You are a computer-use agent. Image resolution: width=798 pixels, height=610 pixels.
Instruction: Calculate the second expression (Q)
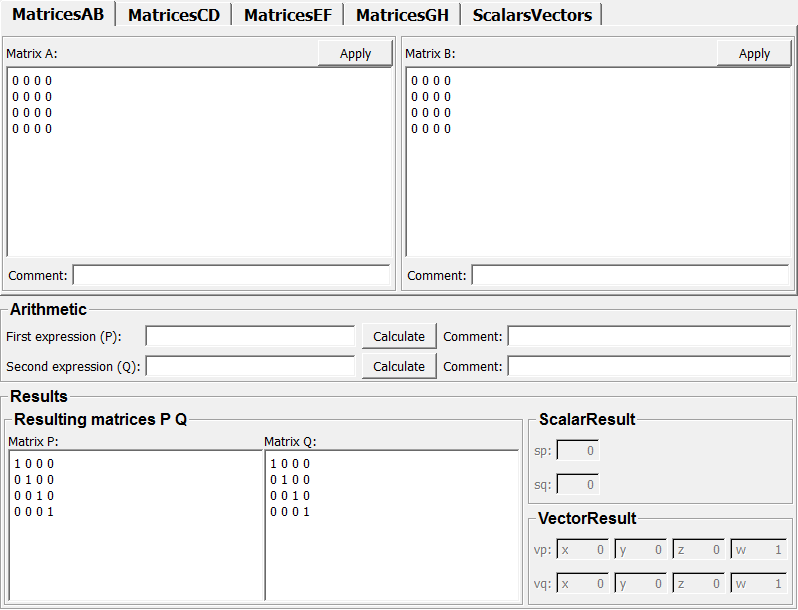click(399, 367)
